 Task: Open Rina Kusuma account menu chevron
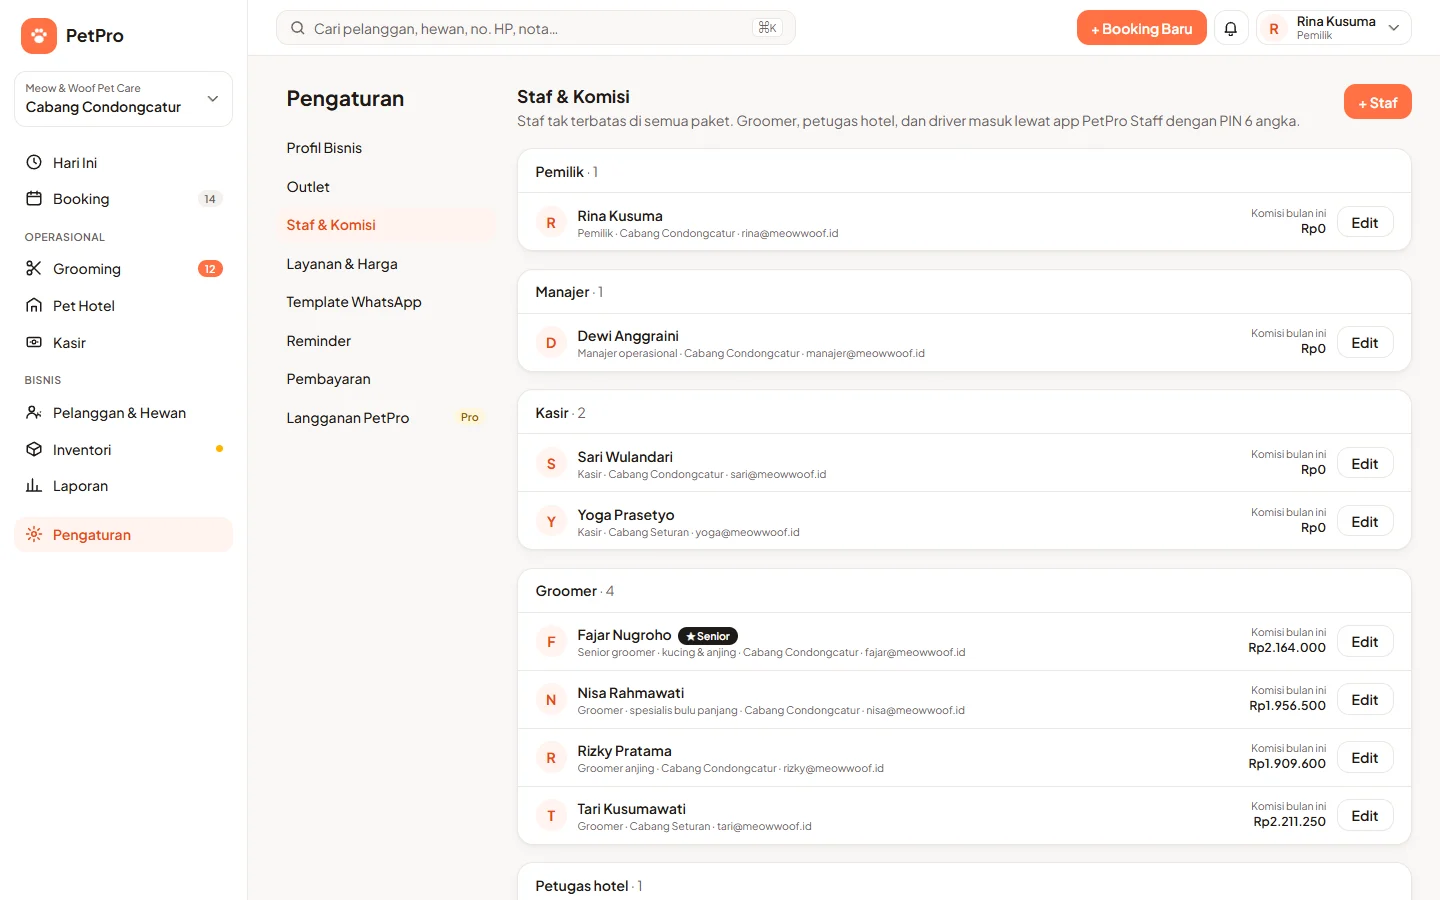coord(1394,28)
